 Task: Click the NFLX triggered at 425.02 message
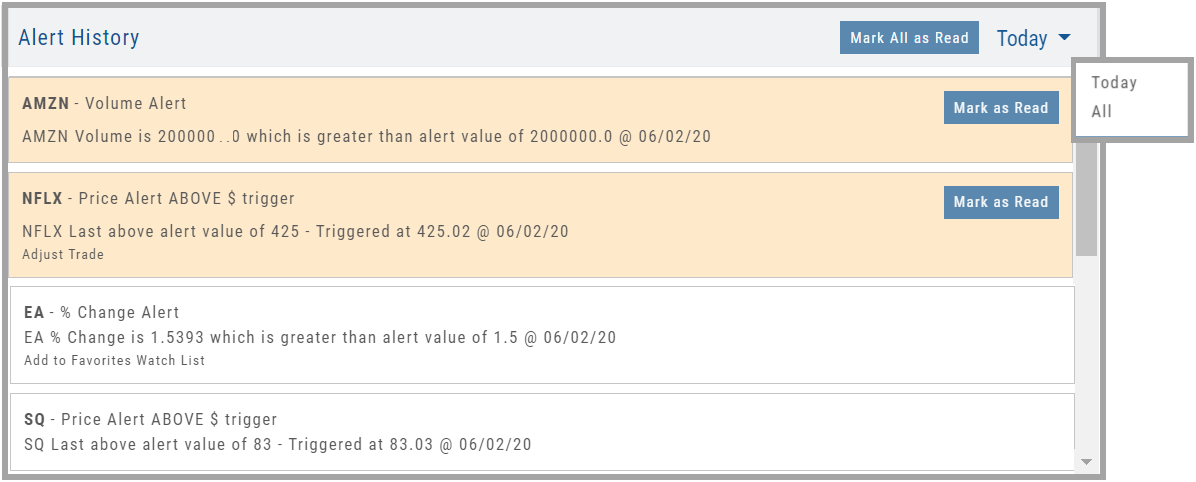pos(295,231)
